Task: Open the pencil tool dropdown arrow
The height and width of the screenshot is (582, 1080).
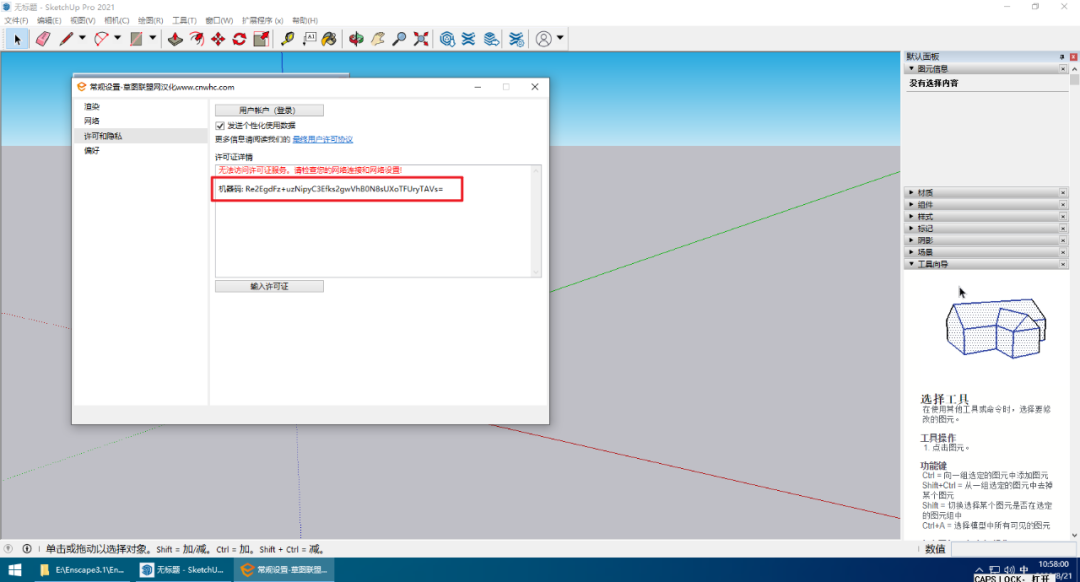Action: tap(82, 39)
